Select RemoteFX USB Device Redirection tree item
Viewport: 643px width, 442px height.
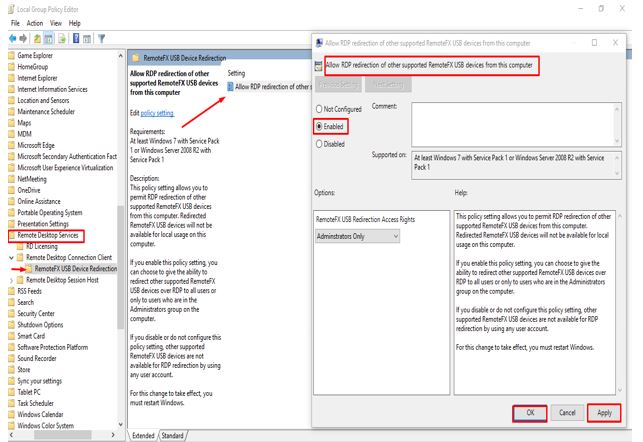pos(76,269)
